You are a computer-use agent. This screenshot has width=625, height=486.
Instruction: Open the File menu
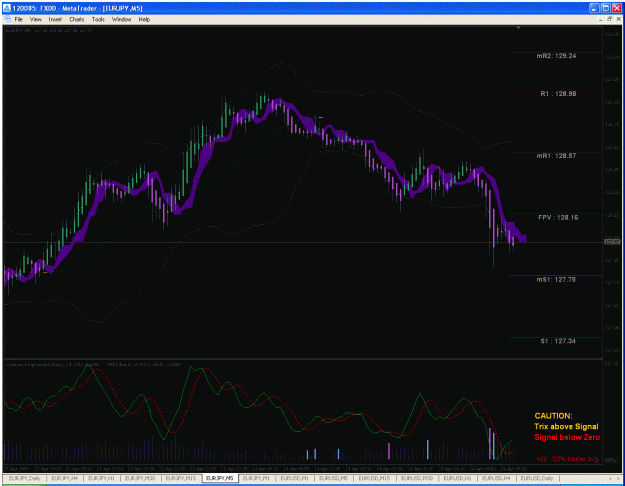pos(18,19)
